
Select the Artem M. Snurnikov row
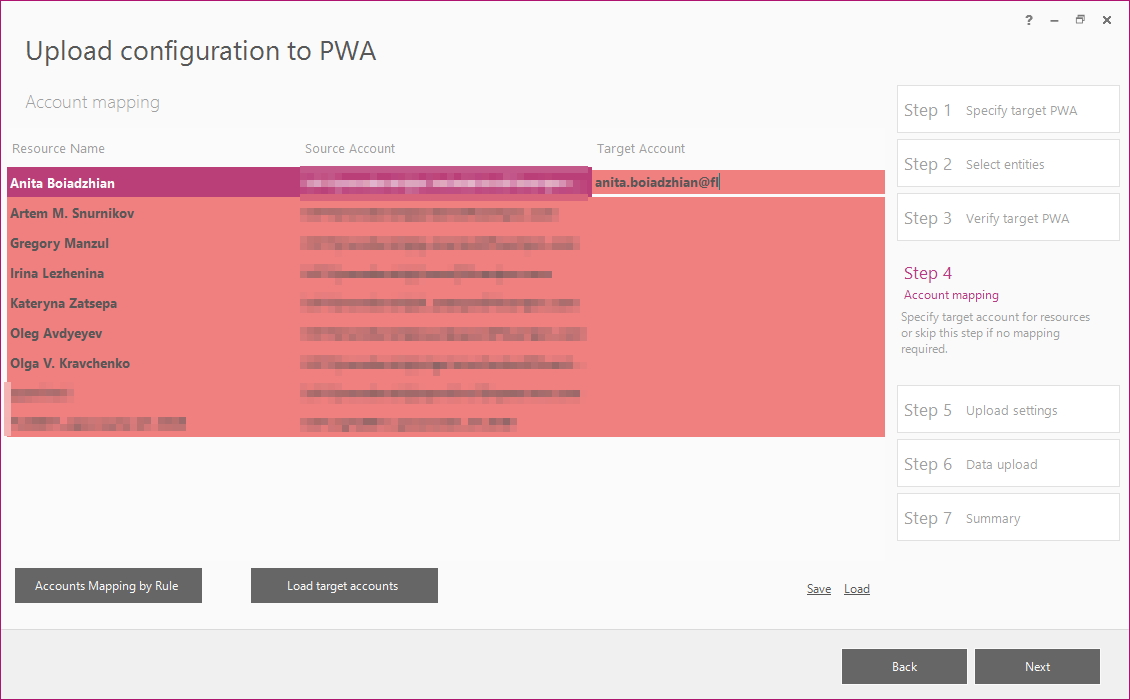446,213
